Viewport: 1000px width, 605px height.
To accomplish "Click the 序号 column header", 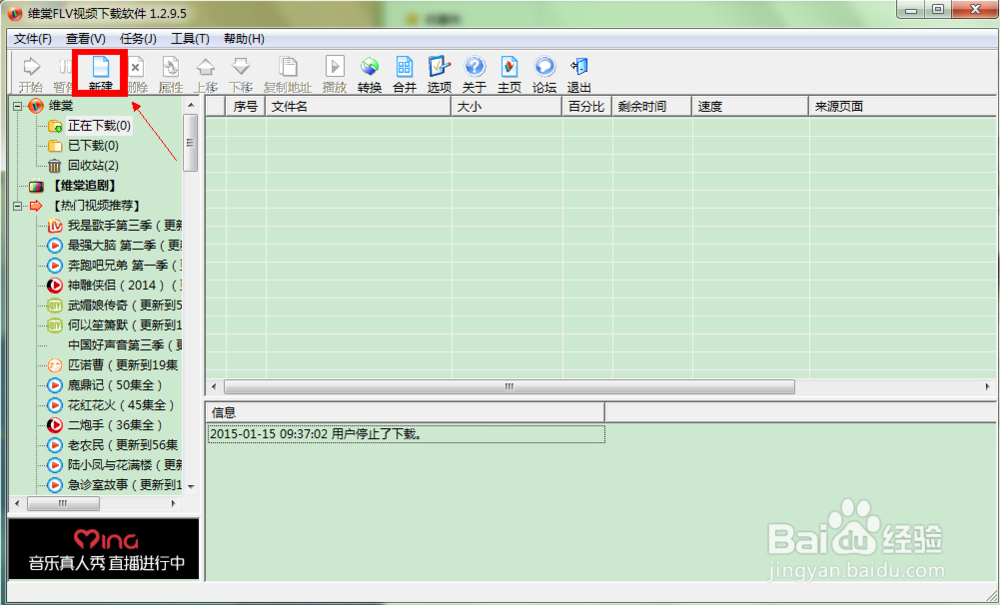I will pos(246,106).
